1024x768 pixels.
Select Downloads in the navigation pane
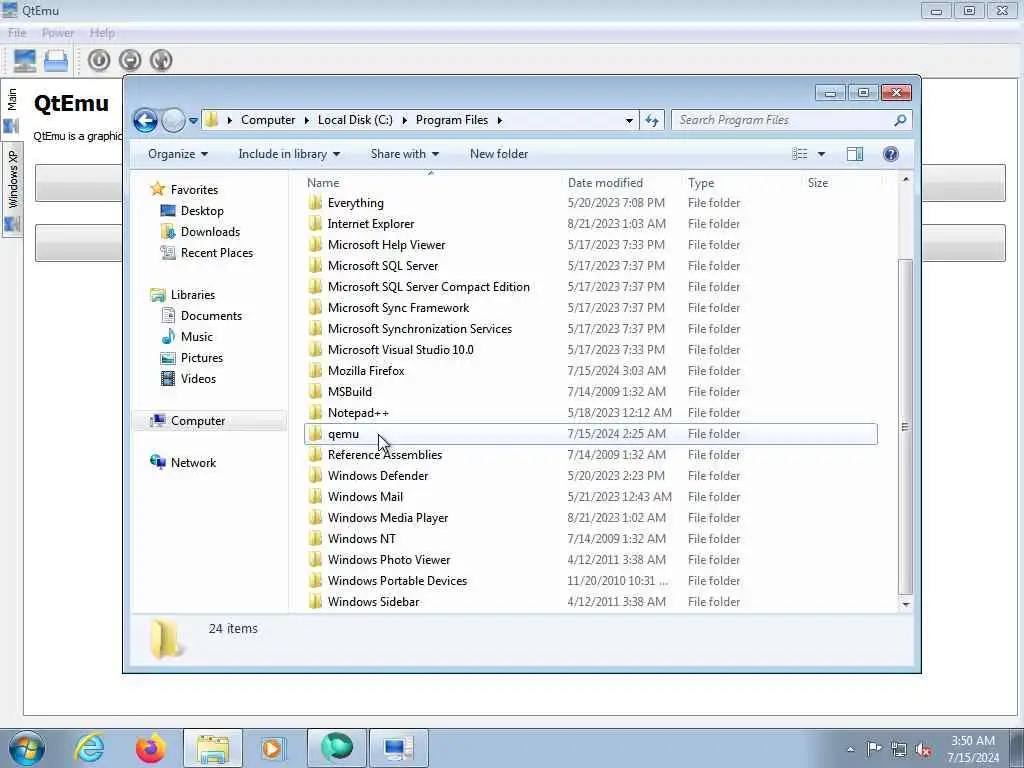point(210,232)
